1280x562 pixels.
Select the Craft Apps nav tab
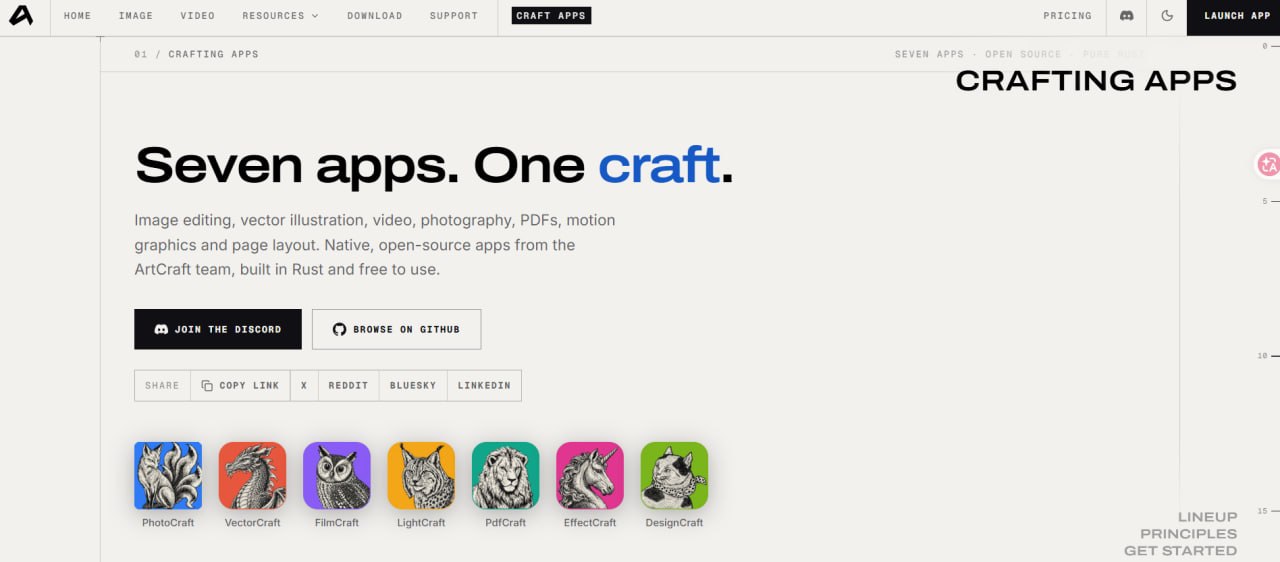coord(551,16)
